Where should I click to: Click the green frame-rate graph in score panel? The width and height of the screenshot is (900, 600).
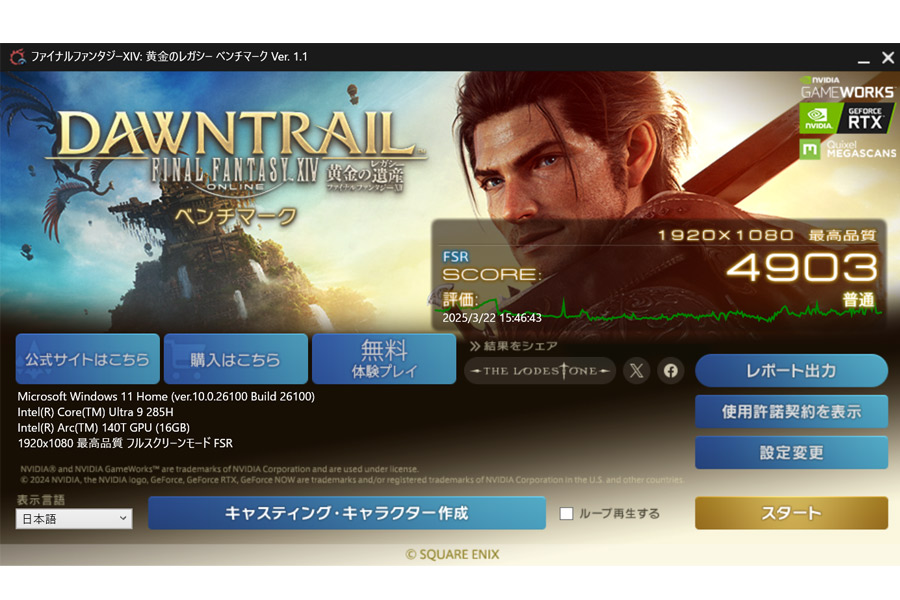pyautogui.click(x=660, y=312)
